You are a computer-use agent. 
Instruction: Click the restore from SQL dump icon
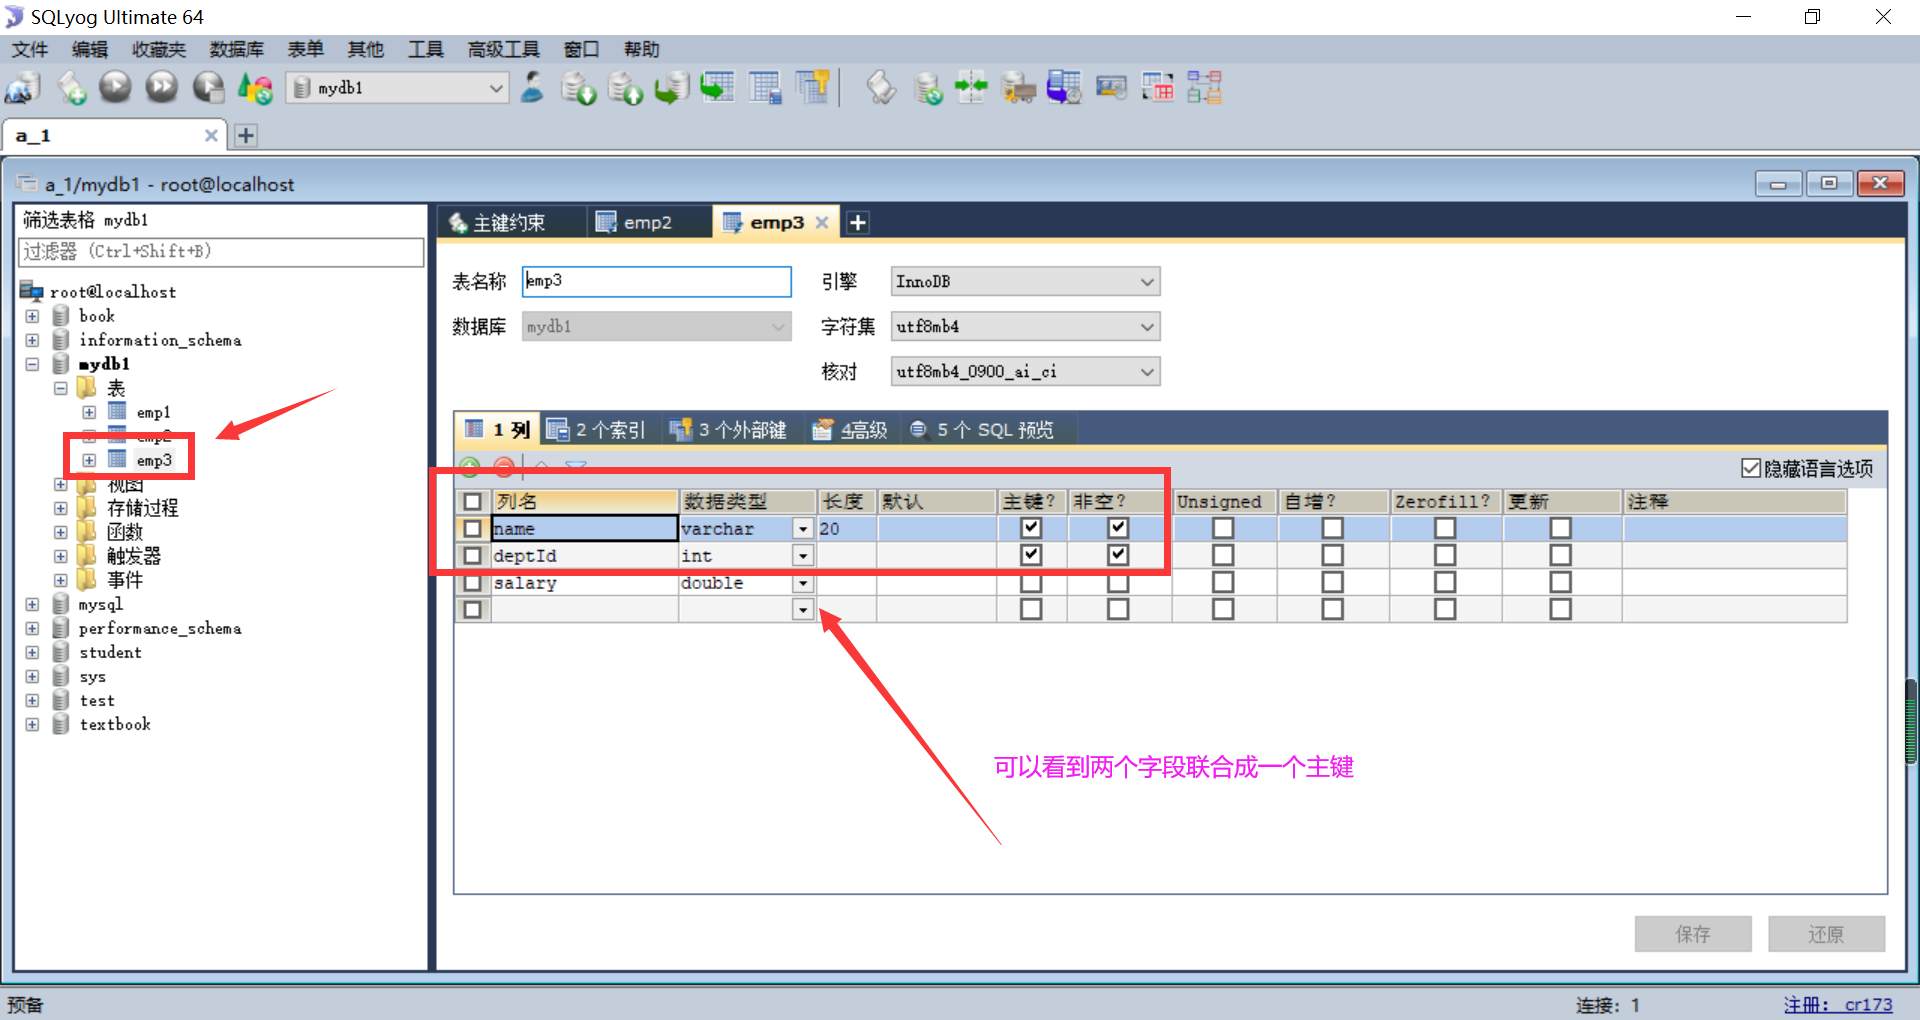click(x=671, y=88)
